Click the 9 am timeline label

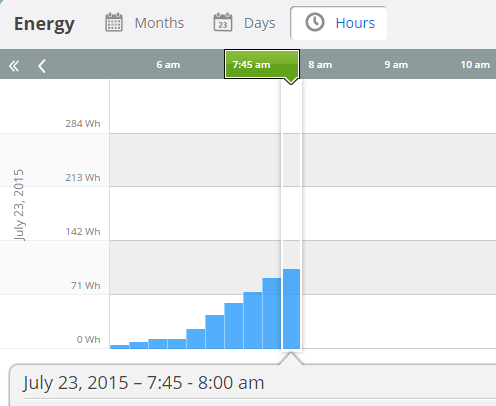[396, 65]
